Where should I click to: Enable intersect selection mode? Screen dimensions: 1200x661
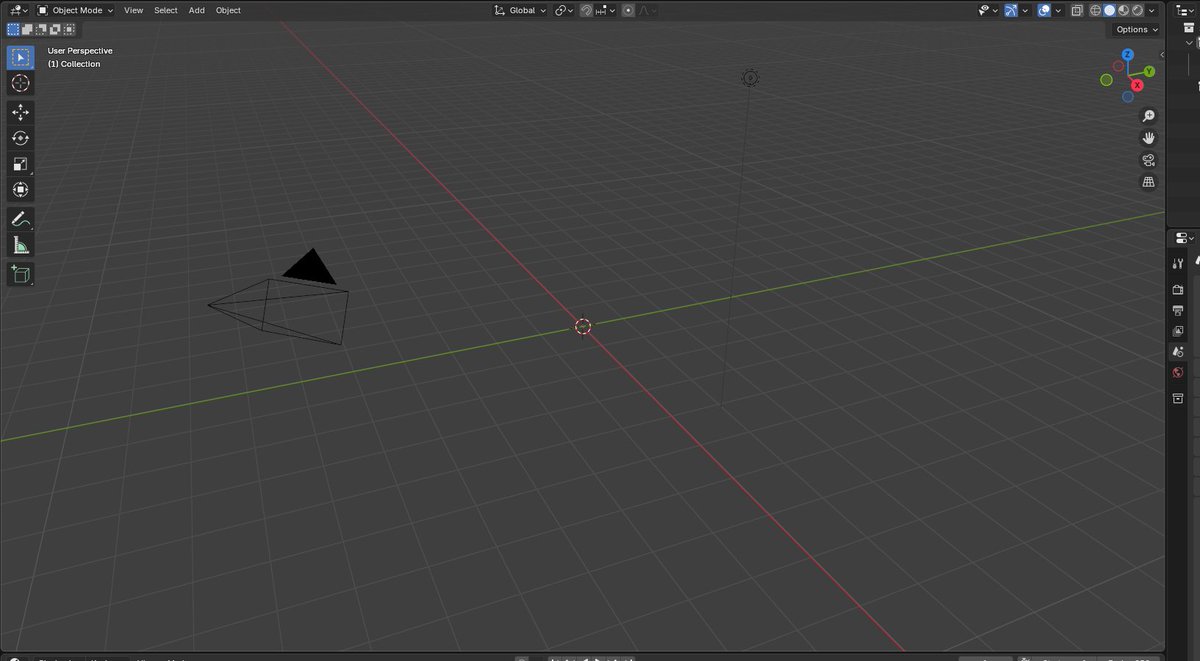coord(69,30)
